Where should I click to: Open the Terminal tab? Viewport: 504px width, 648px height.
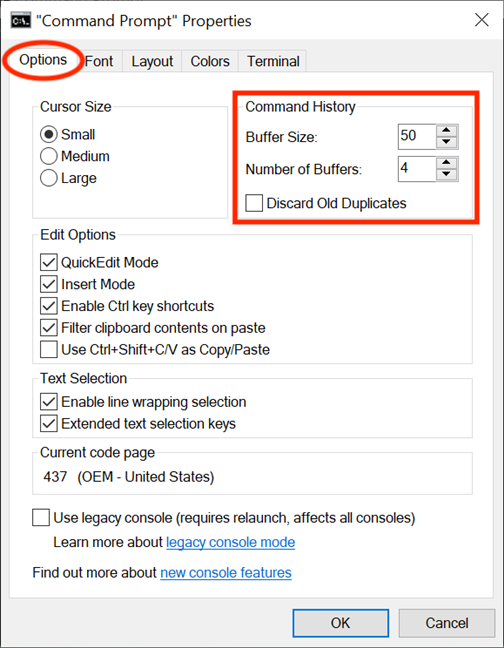pos(273,61)
